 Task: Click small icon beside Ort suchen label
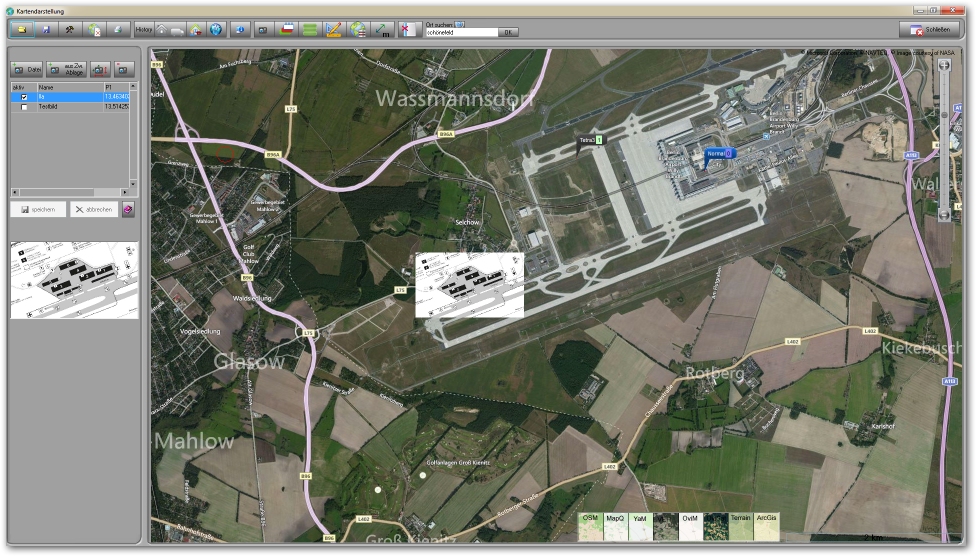459,24
